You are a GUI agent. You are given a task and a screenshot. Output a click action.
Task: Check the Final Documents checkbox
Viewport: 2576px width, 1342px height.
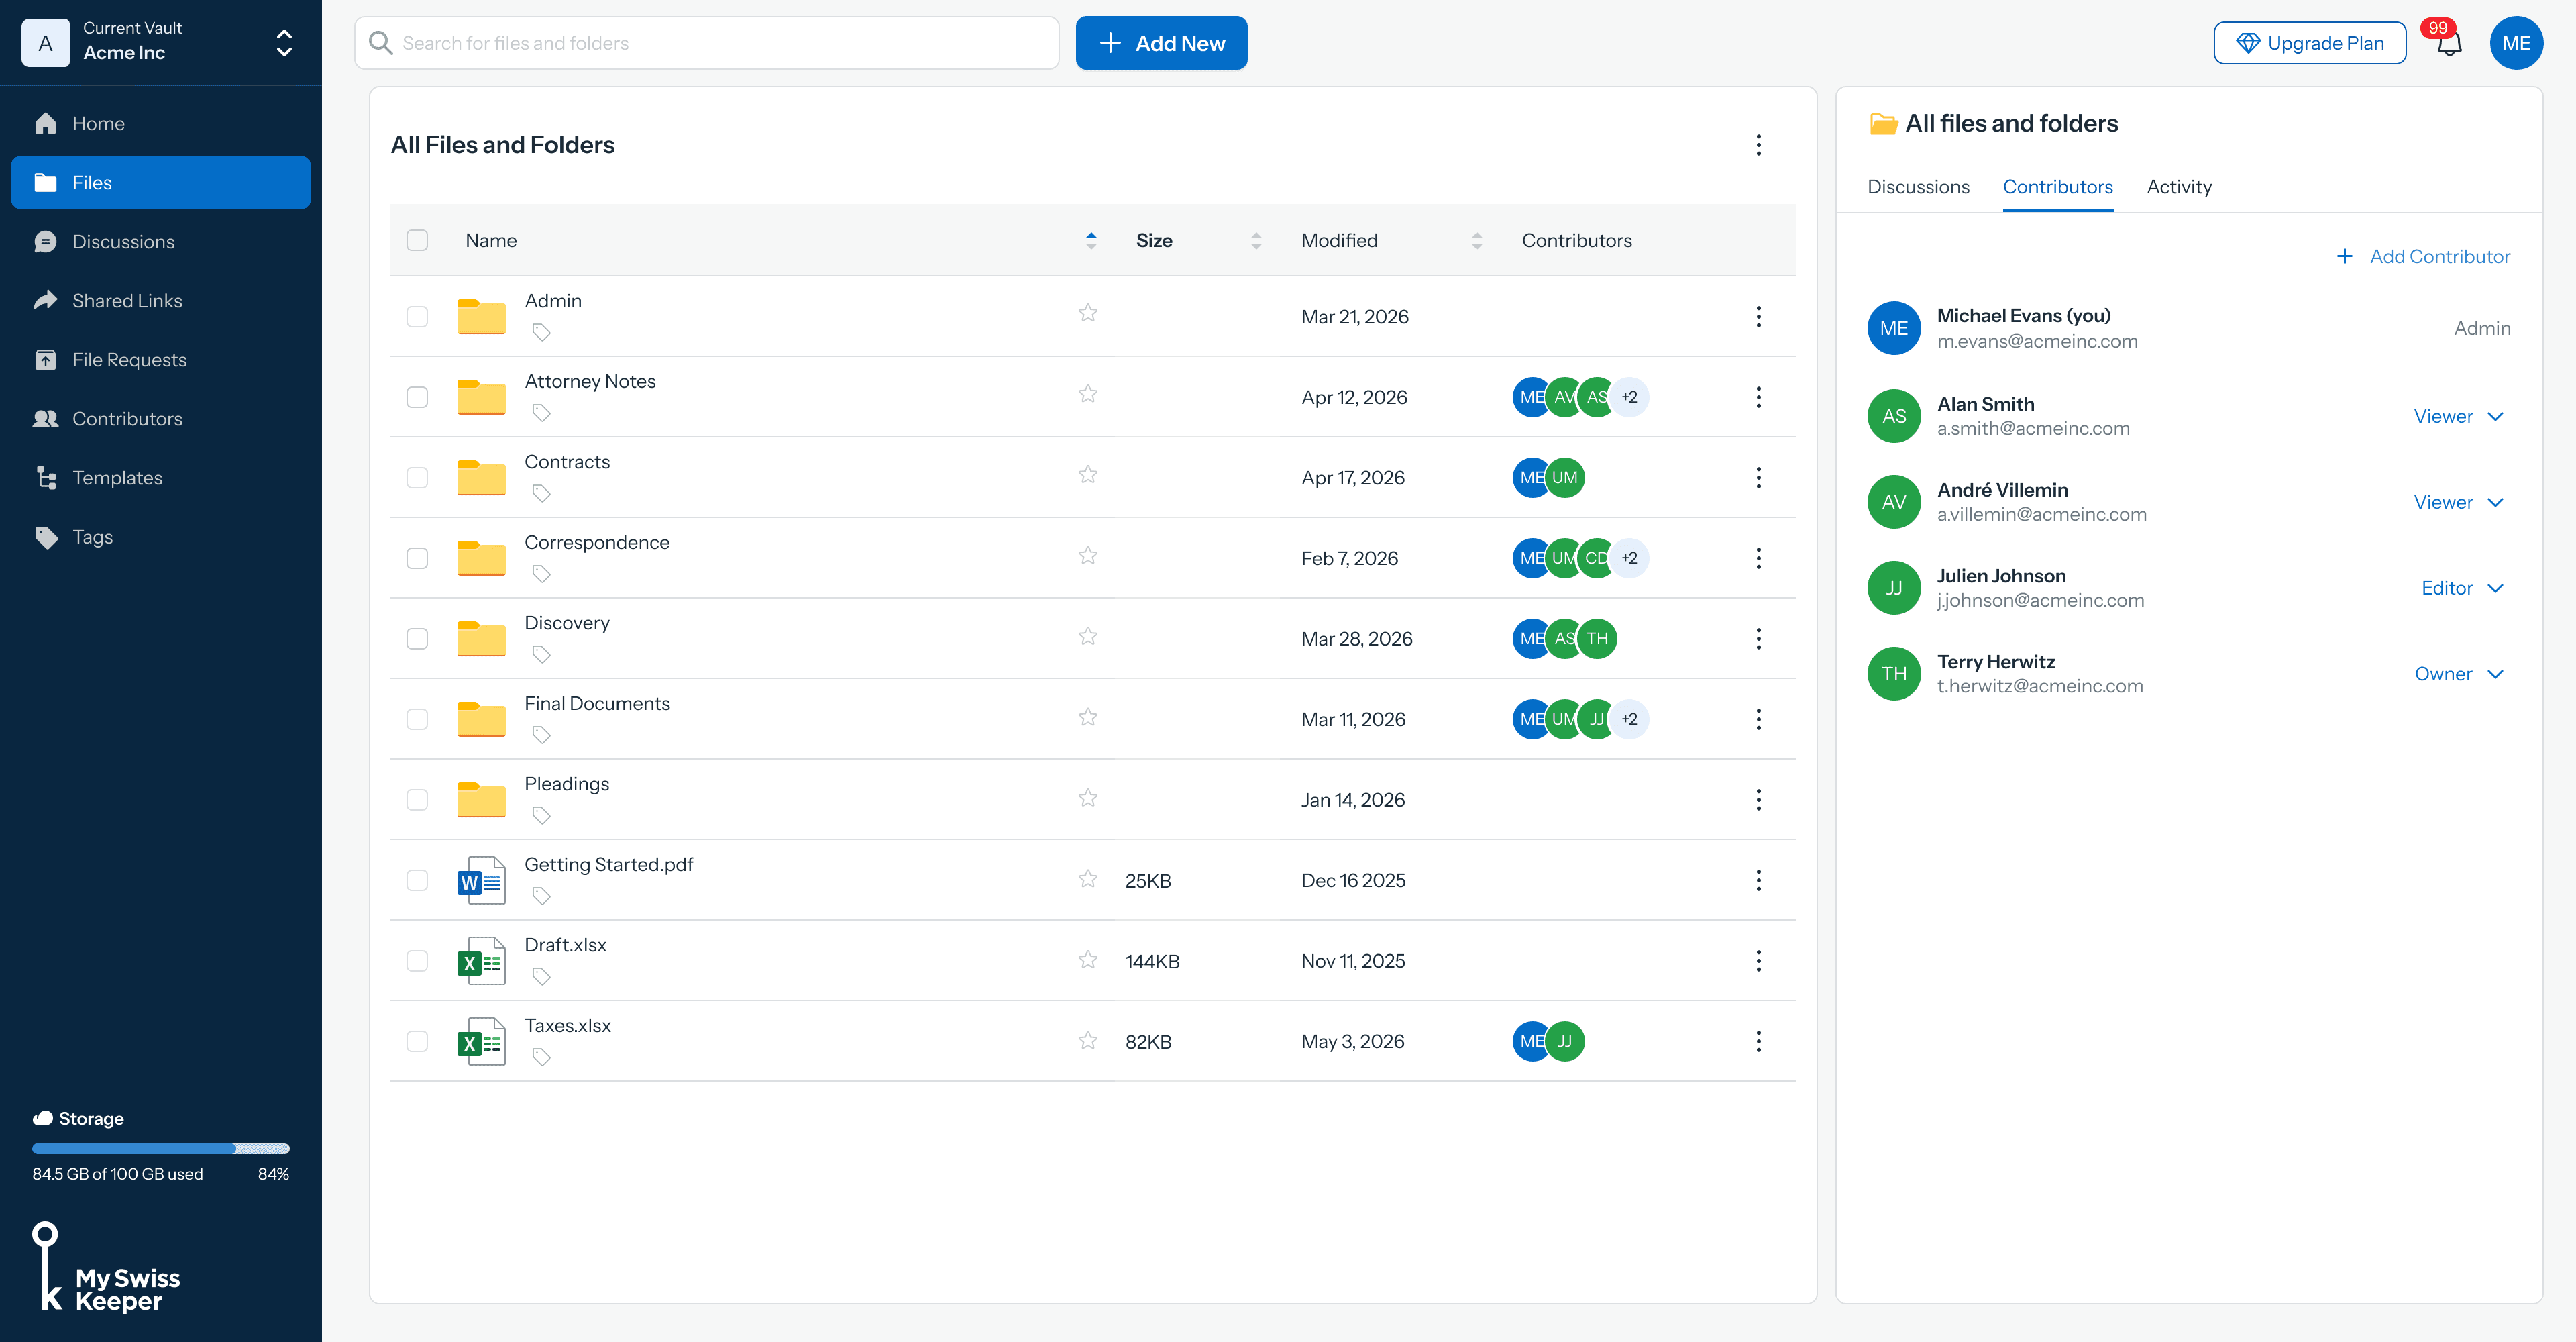tap(417, 719)
